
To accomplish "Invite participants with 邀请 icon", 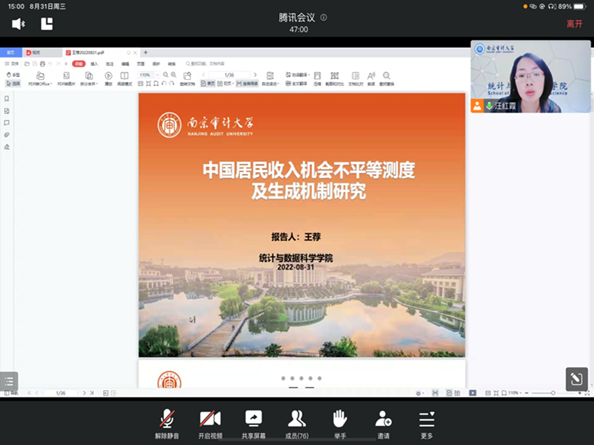I will click(x=383, y=424).
